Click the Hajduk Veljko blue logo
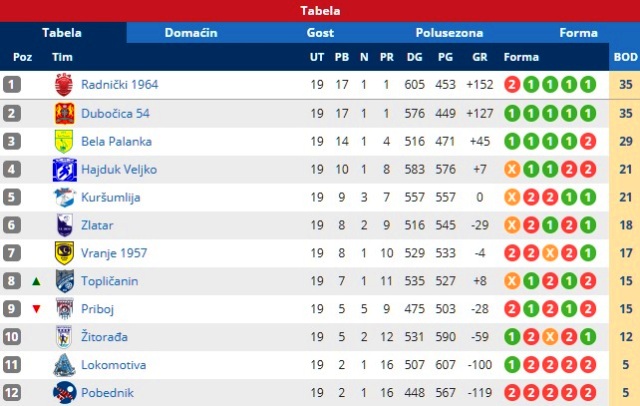Screen dimensions: 640x406 pos(64,169)
